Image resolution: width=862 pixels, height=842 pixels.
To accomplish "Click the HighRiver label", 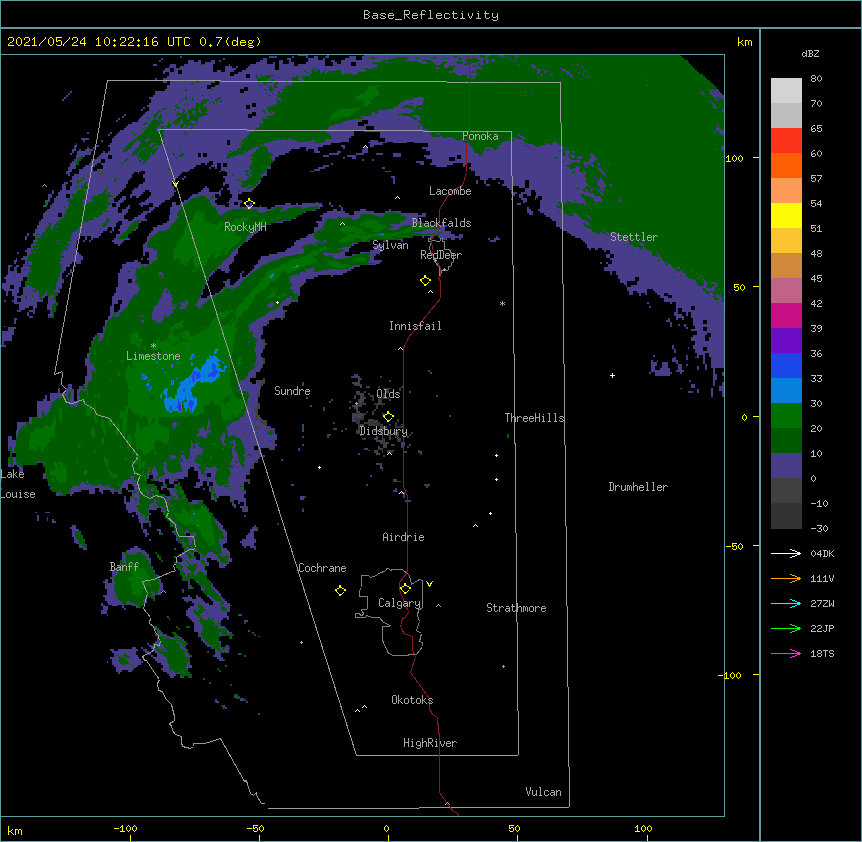I will point(430,743).
